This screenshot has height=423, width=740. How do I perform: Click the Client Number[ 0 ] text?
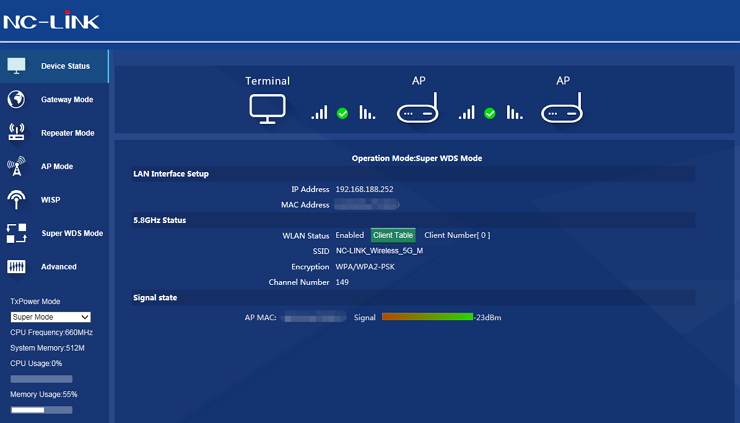click(x=457, y=235)
